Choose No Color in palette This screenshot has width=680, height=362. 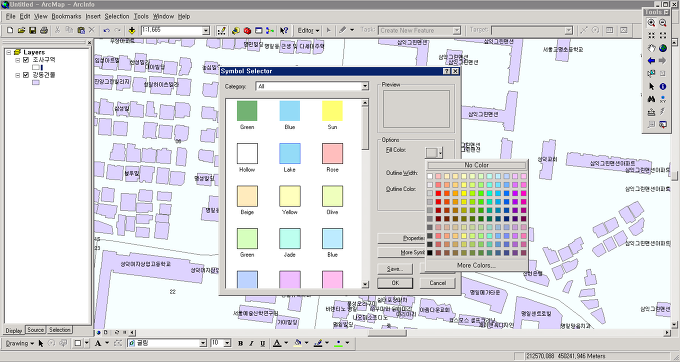click(x=476, y=165)
